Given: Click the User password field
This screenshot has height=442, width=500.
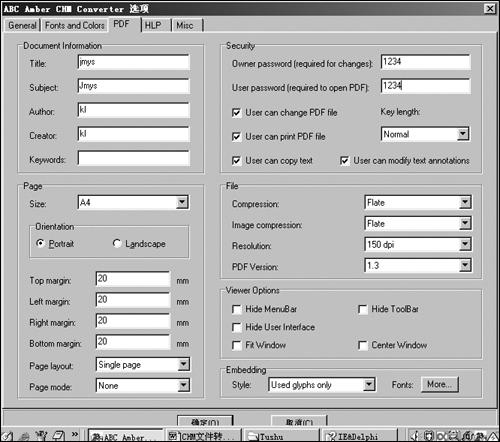Looking at the screenshot, I should (x=426, y=86).
